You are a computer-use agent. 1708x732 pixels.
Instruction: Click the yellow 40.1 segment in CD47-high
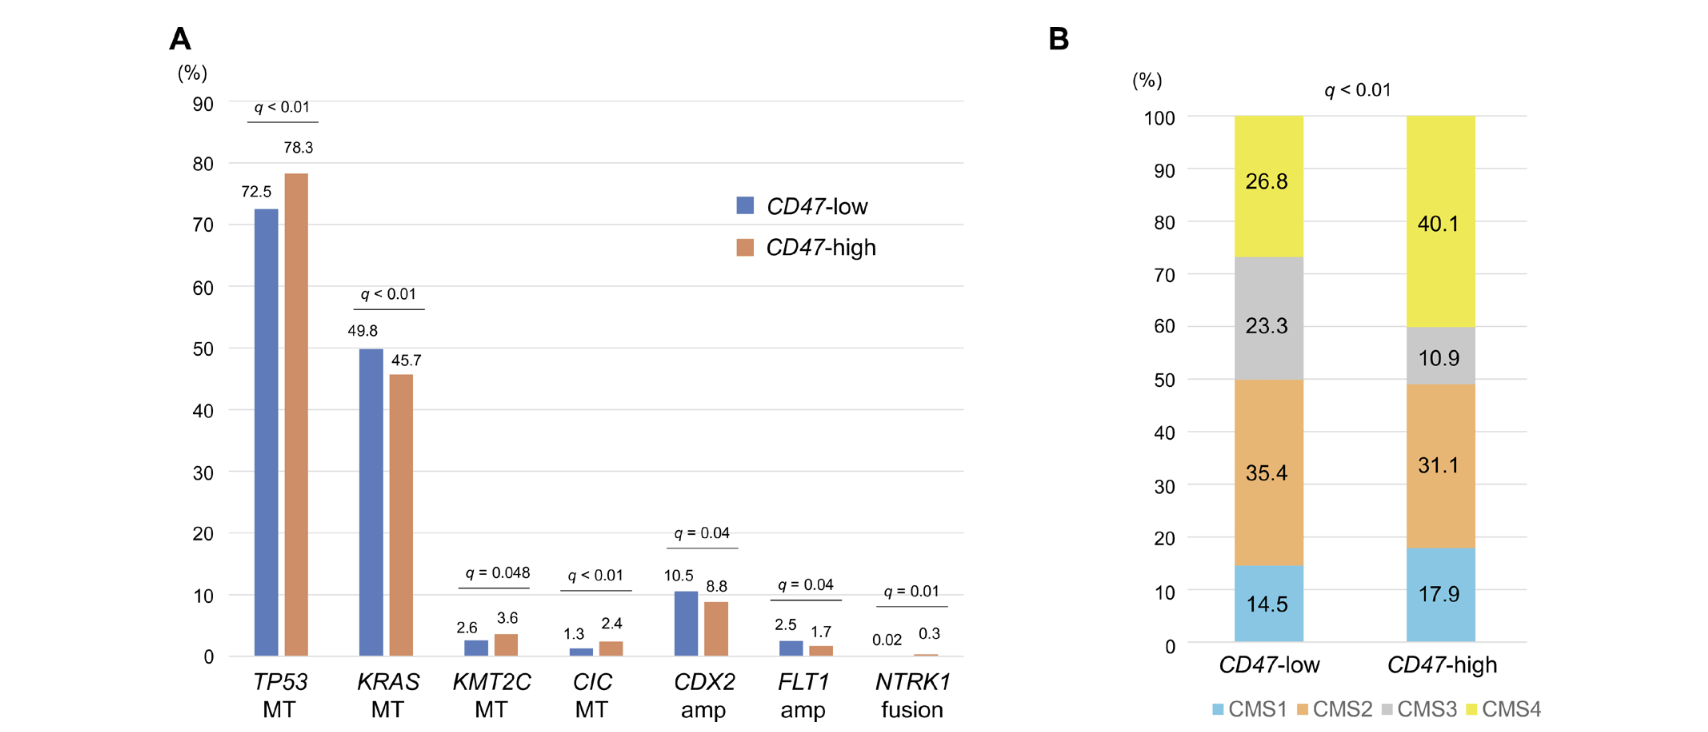1441,221
